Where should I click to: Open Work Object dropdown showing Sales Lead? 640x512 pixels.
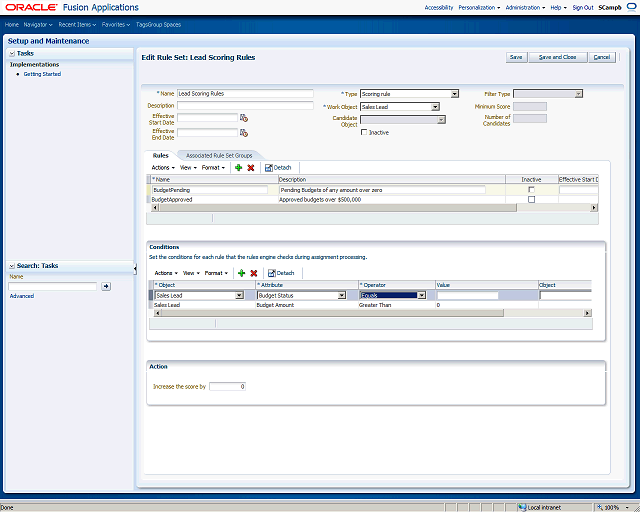click(435, 107)
